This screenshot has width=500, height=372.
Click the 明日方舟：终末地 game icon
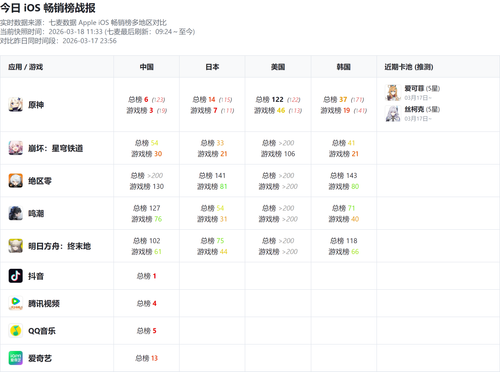click(15, 246)
